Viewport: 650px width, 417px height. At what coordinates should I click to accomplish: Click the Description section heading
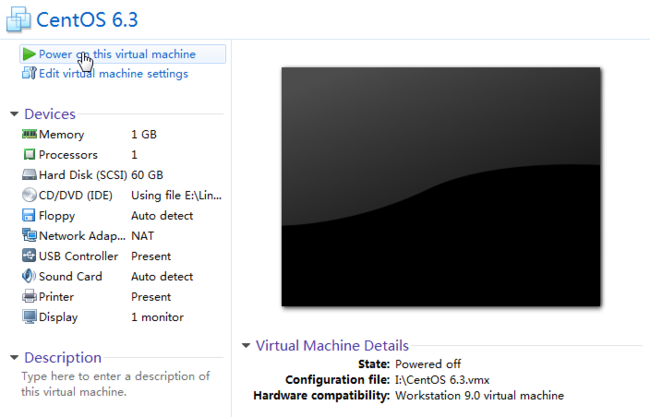coord(63,357)
